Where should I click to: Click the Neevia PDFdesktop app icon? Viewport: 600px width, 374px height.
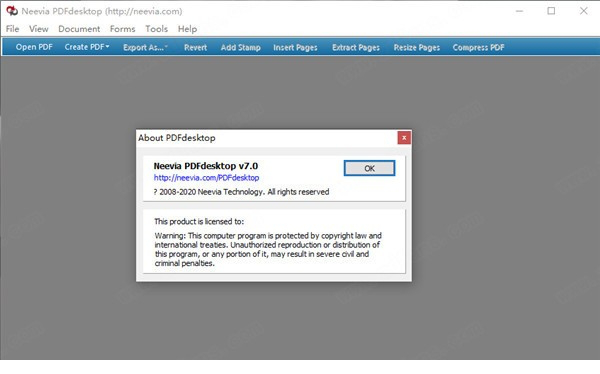click(12, 11)
